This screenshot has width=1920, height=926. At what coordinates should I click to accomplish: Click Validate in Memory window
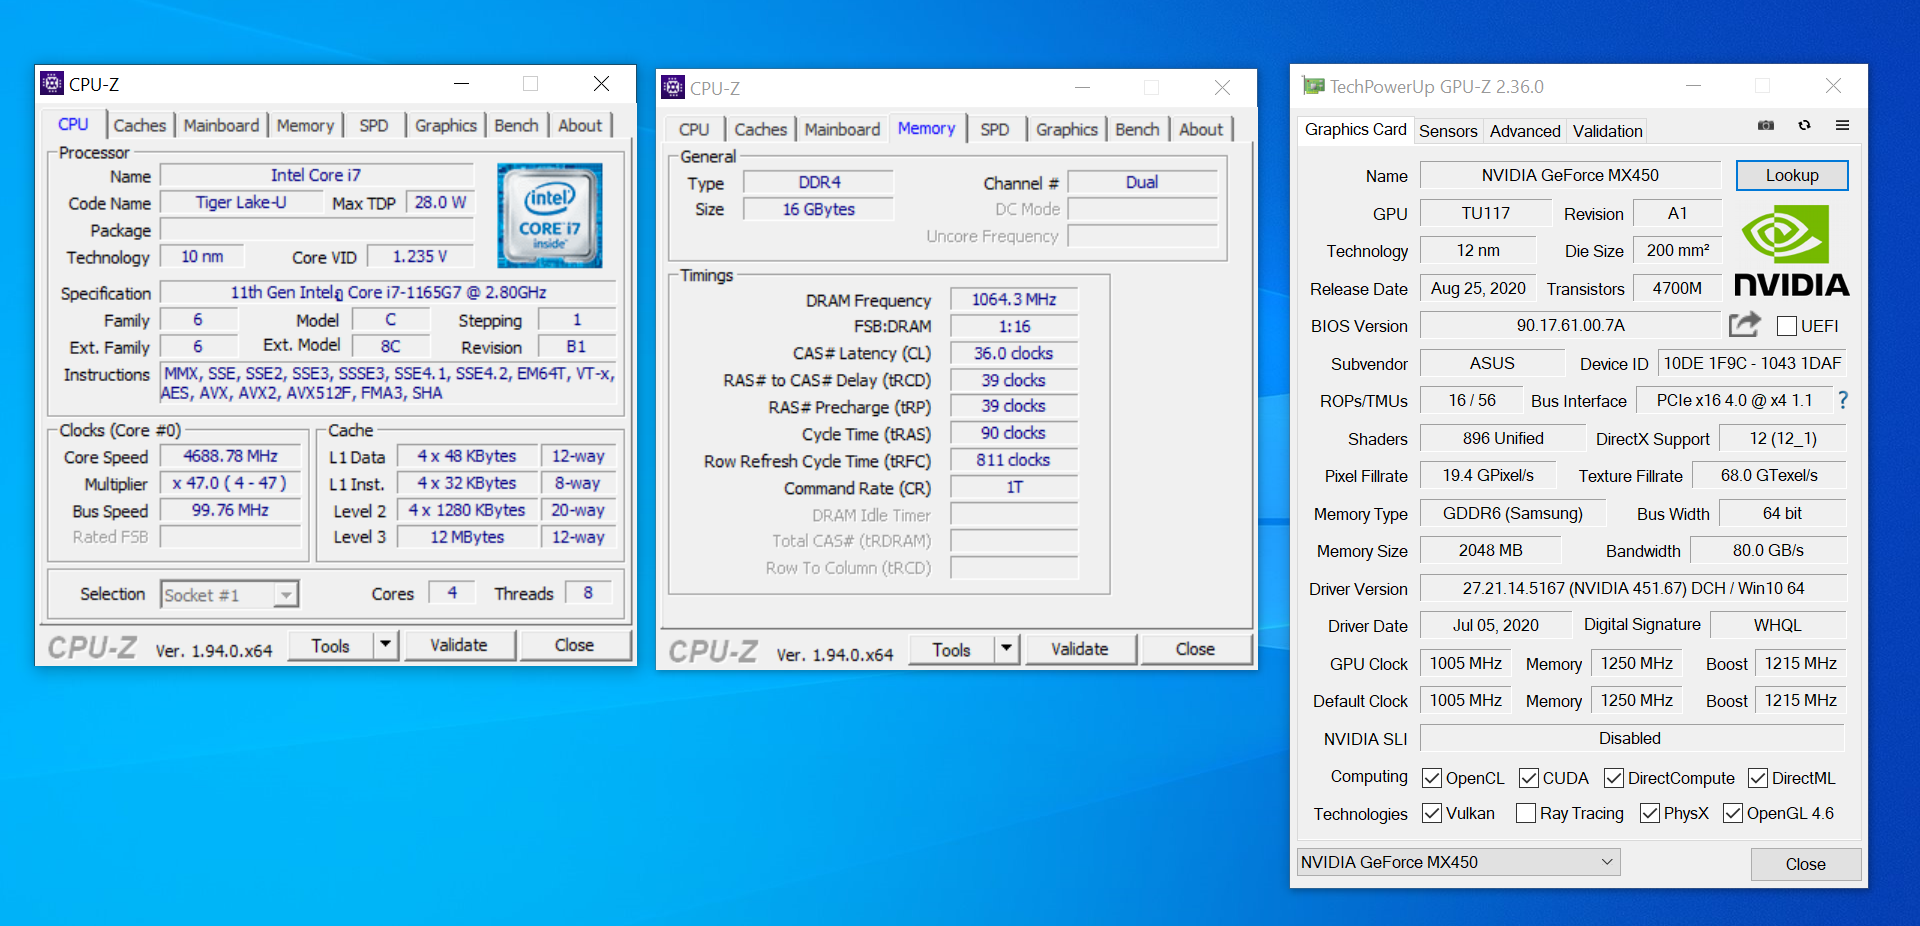click(1080, 649)
